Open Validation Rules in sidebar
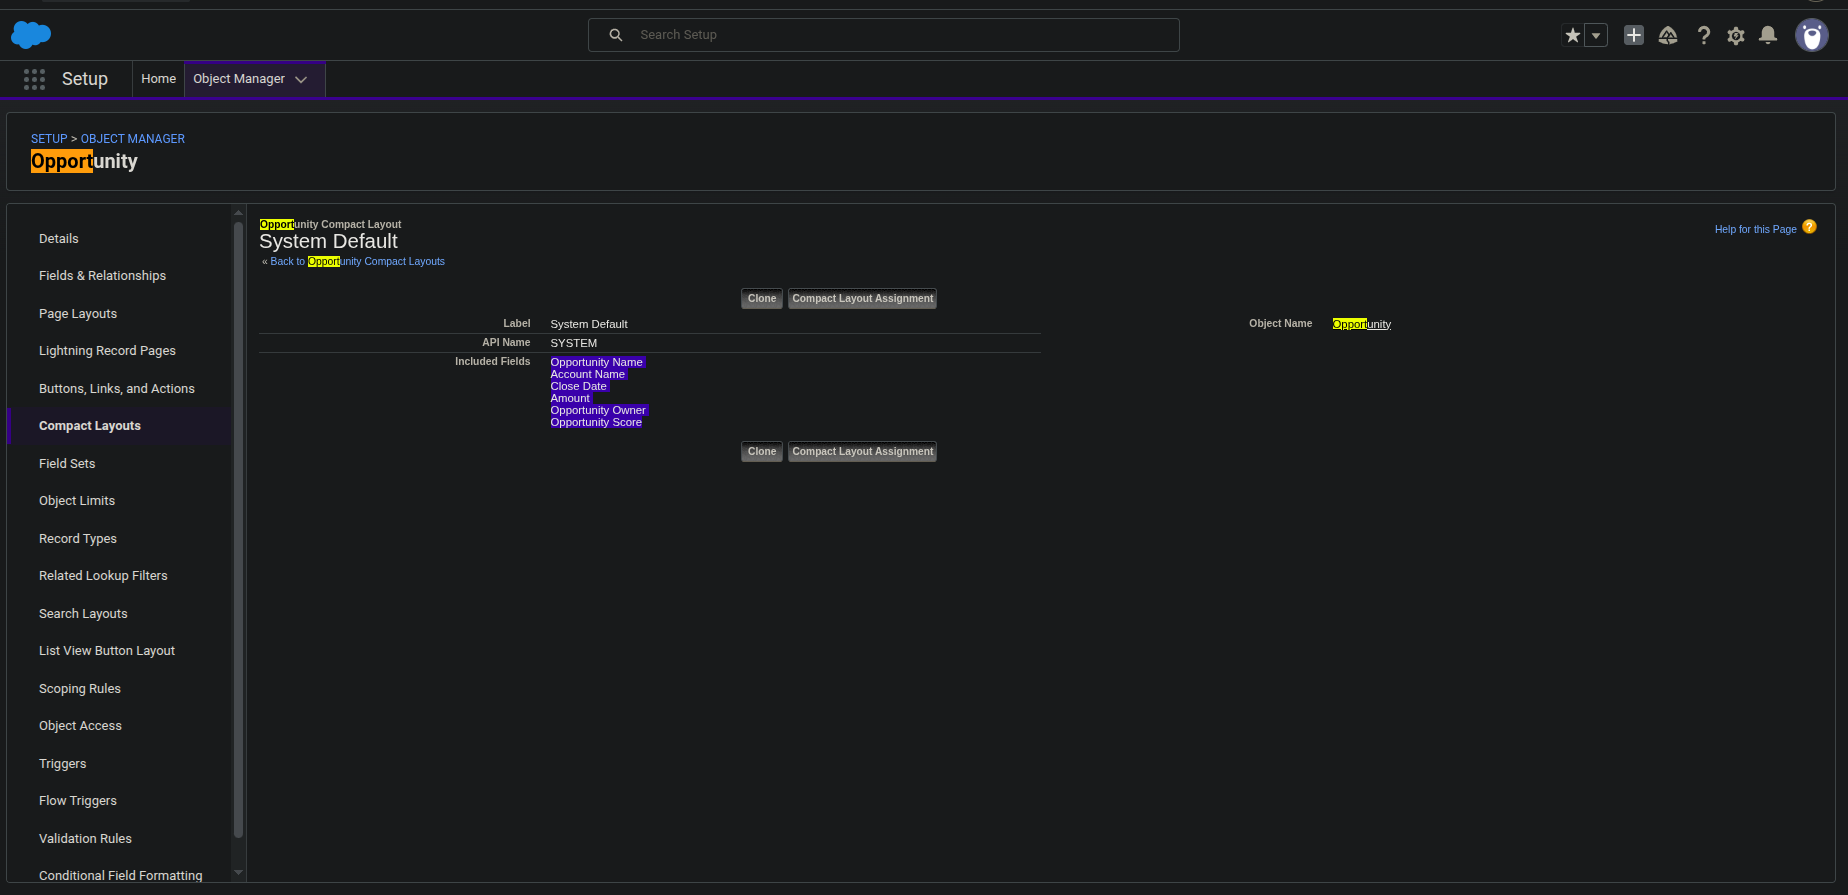 pyautogui.click(x=85, y=838)
